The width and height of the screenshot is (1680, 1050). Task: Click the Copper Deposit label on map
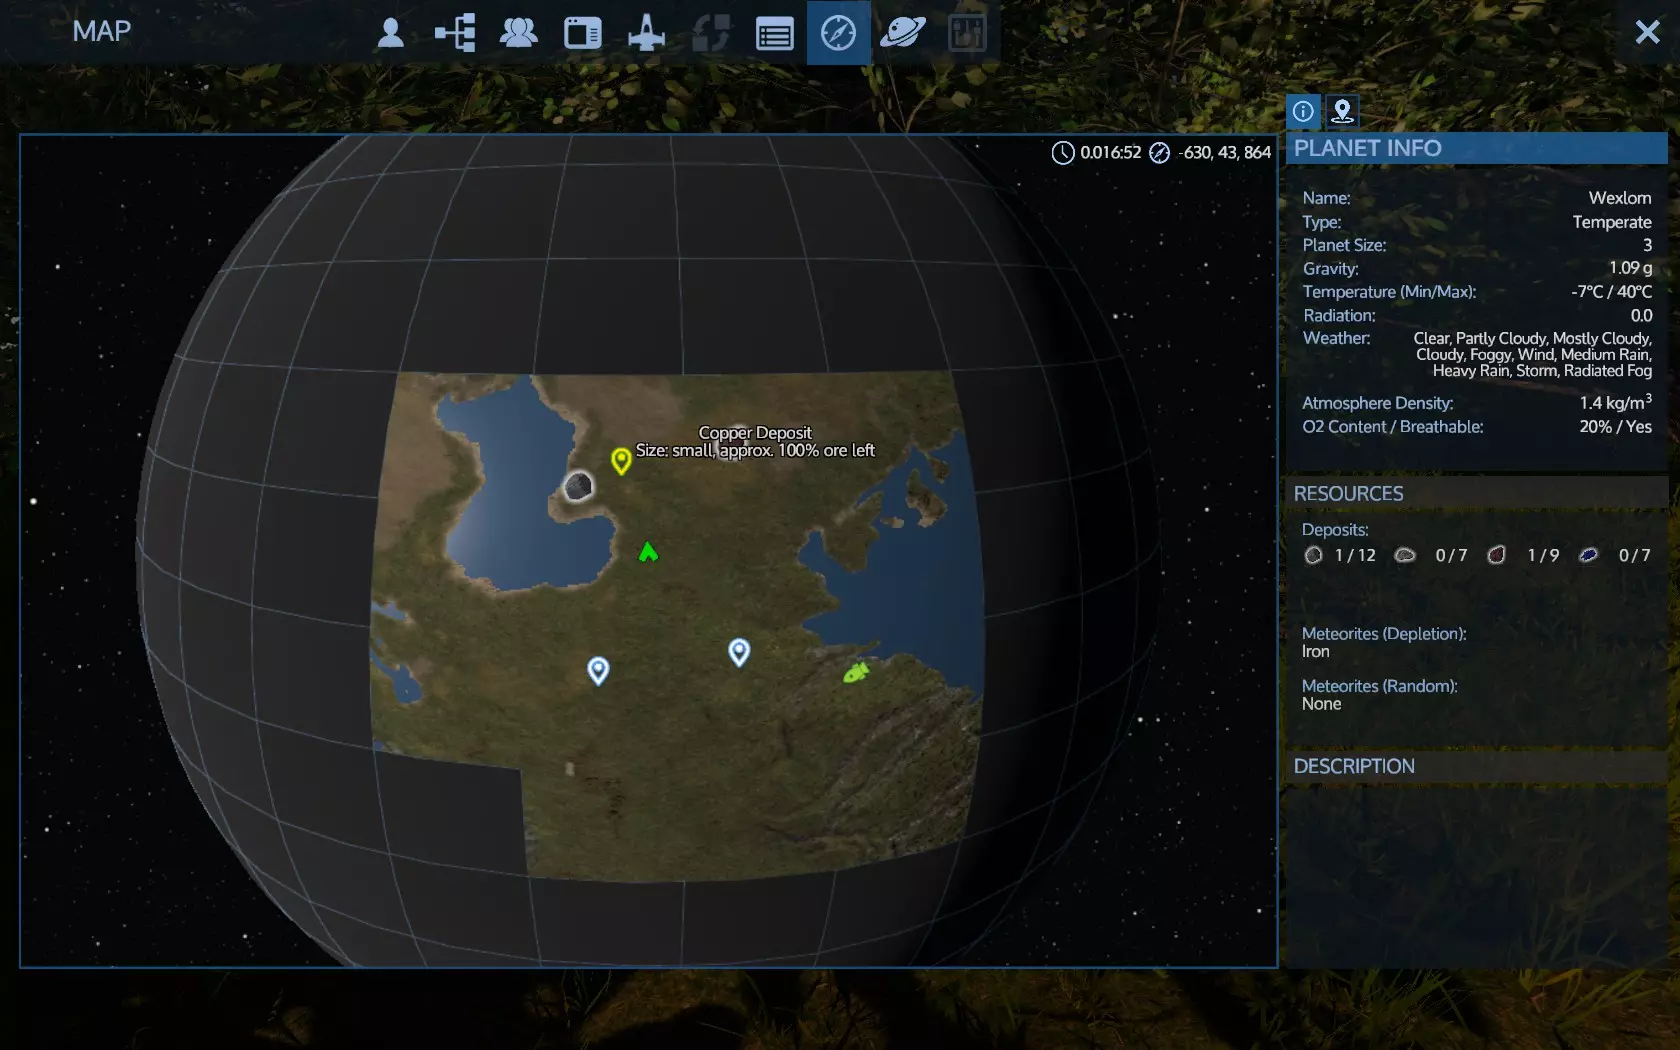[755, 433]
